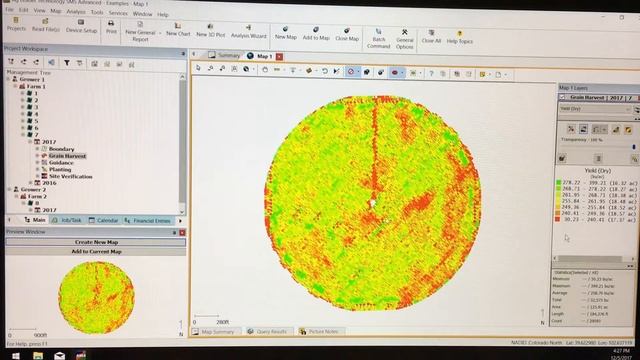
Task: Toggle the Grain Harvest layer visibility checkbox
Action: tap(562, 98)
